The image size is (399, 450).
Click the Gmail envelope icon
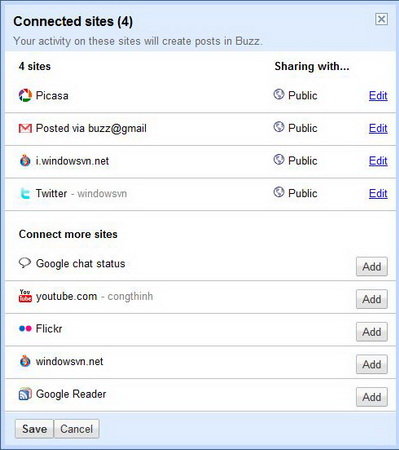[x=25, y=128]
